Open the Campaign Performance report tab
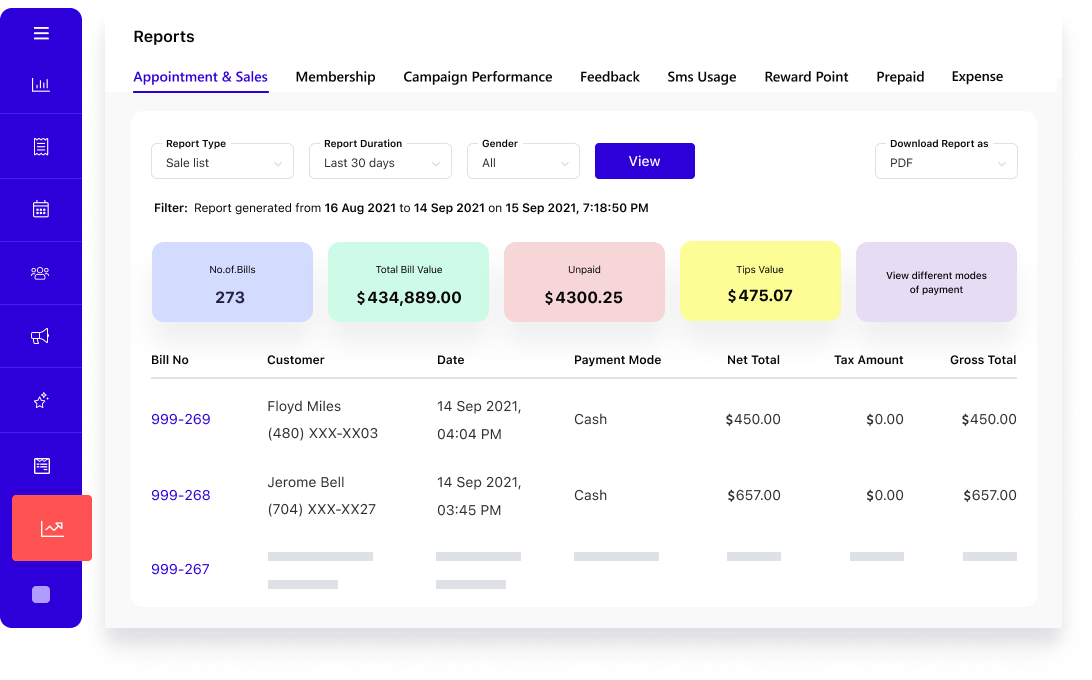The height and width of the screenshot is (680, 1092). click(x=477, y=76)
